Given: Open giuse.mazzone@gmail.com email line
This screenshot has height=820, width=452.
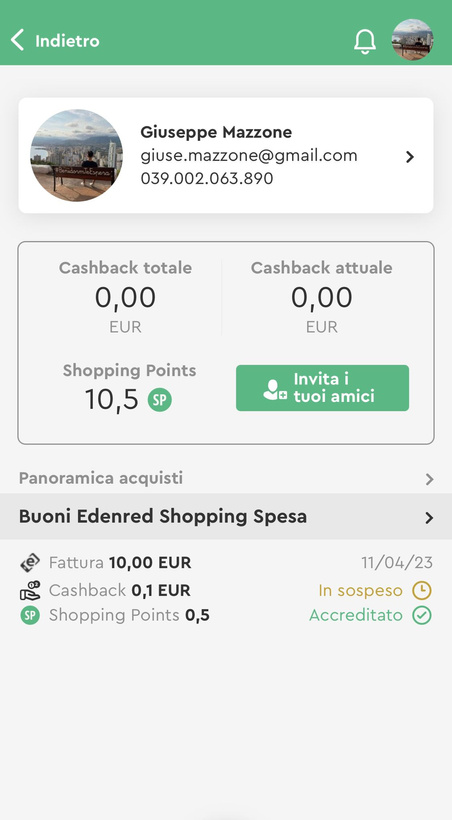Looking at the screenshot, I should (249, 155).
